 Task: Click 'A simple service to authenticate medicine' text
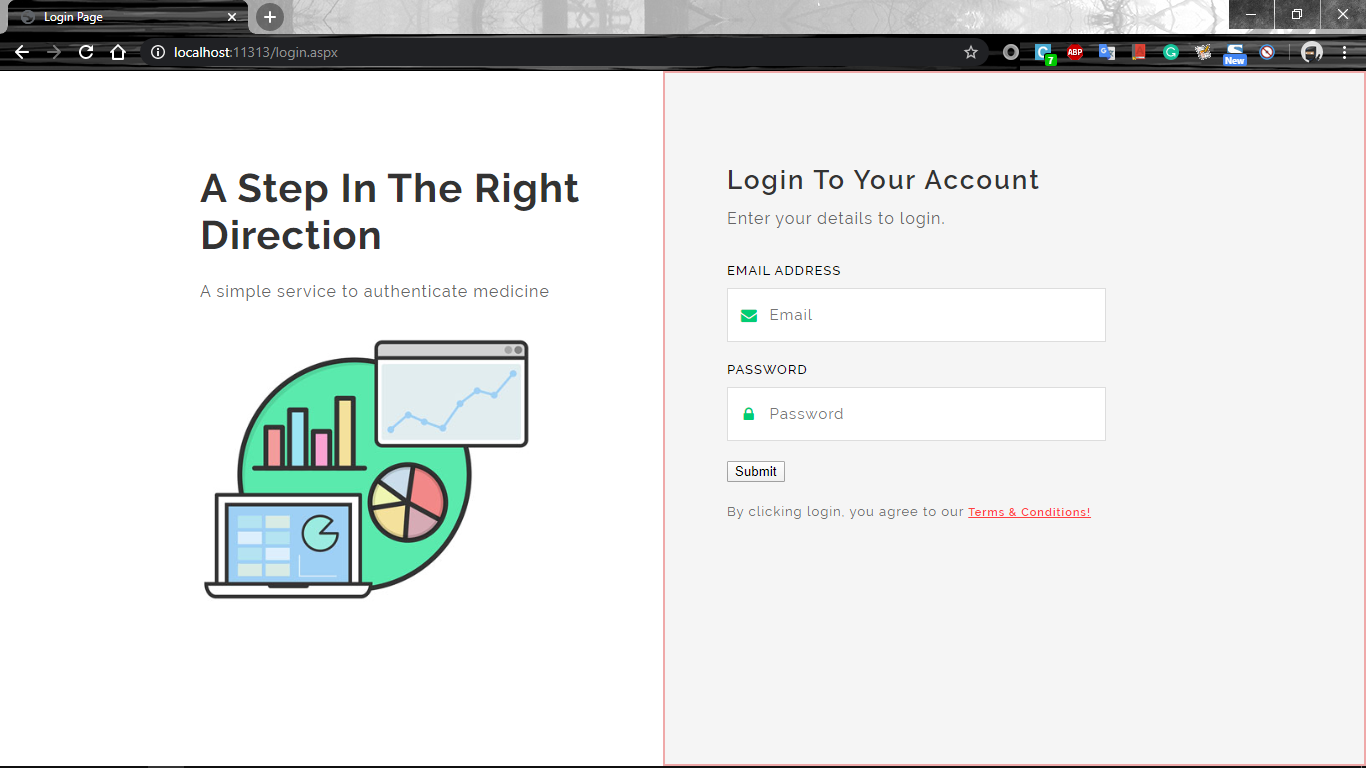point(374,292)
